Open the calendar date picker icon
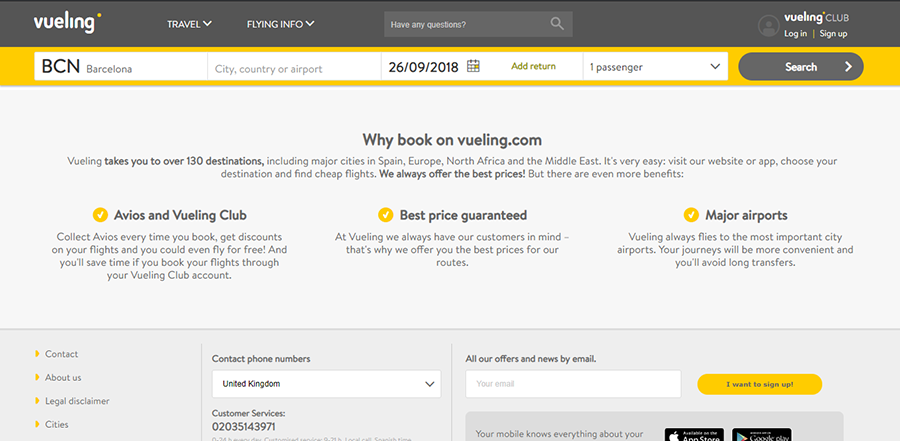Image resolution: width=900 pixels, height=441 pixels. tap(473, 66)
